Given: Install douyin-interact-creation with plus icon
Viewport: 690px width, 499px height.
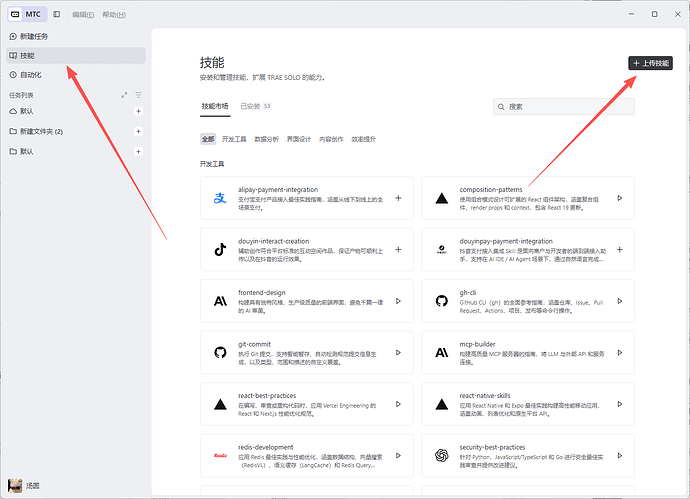Looking at the screenshot, I should (398, 250).
